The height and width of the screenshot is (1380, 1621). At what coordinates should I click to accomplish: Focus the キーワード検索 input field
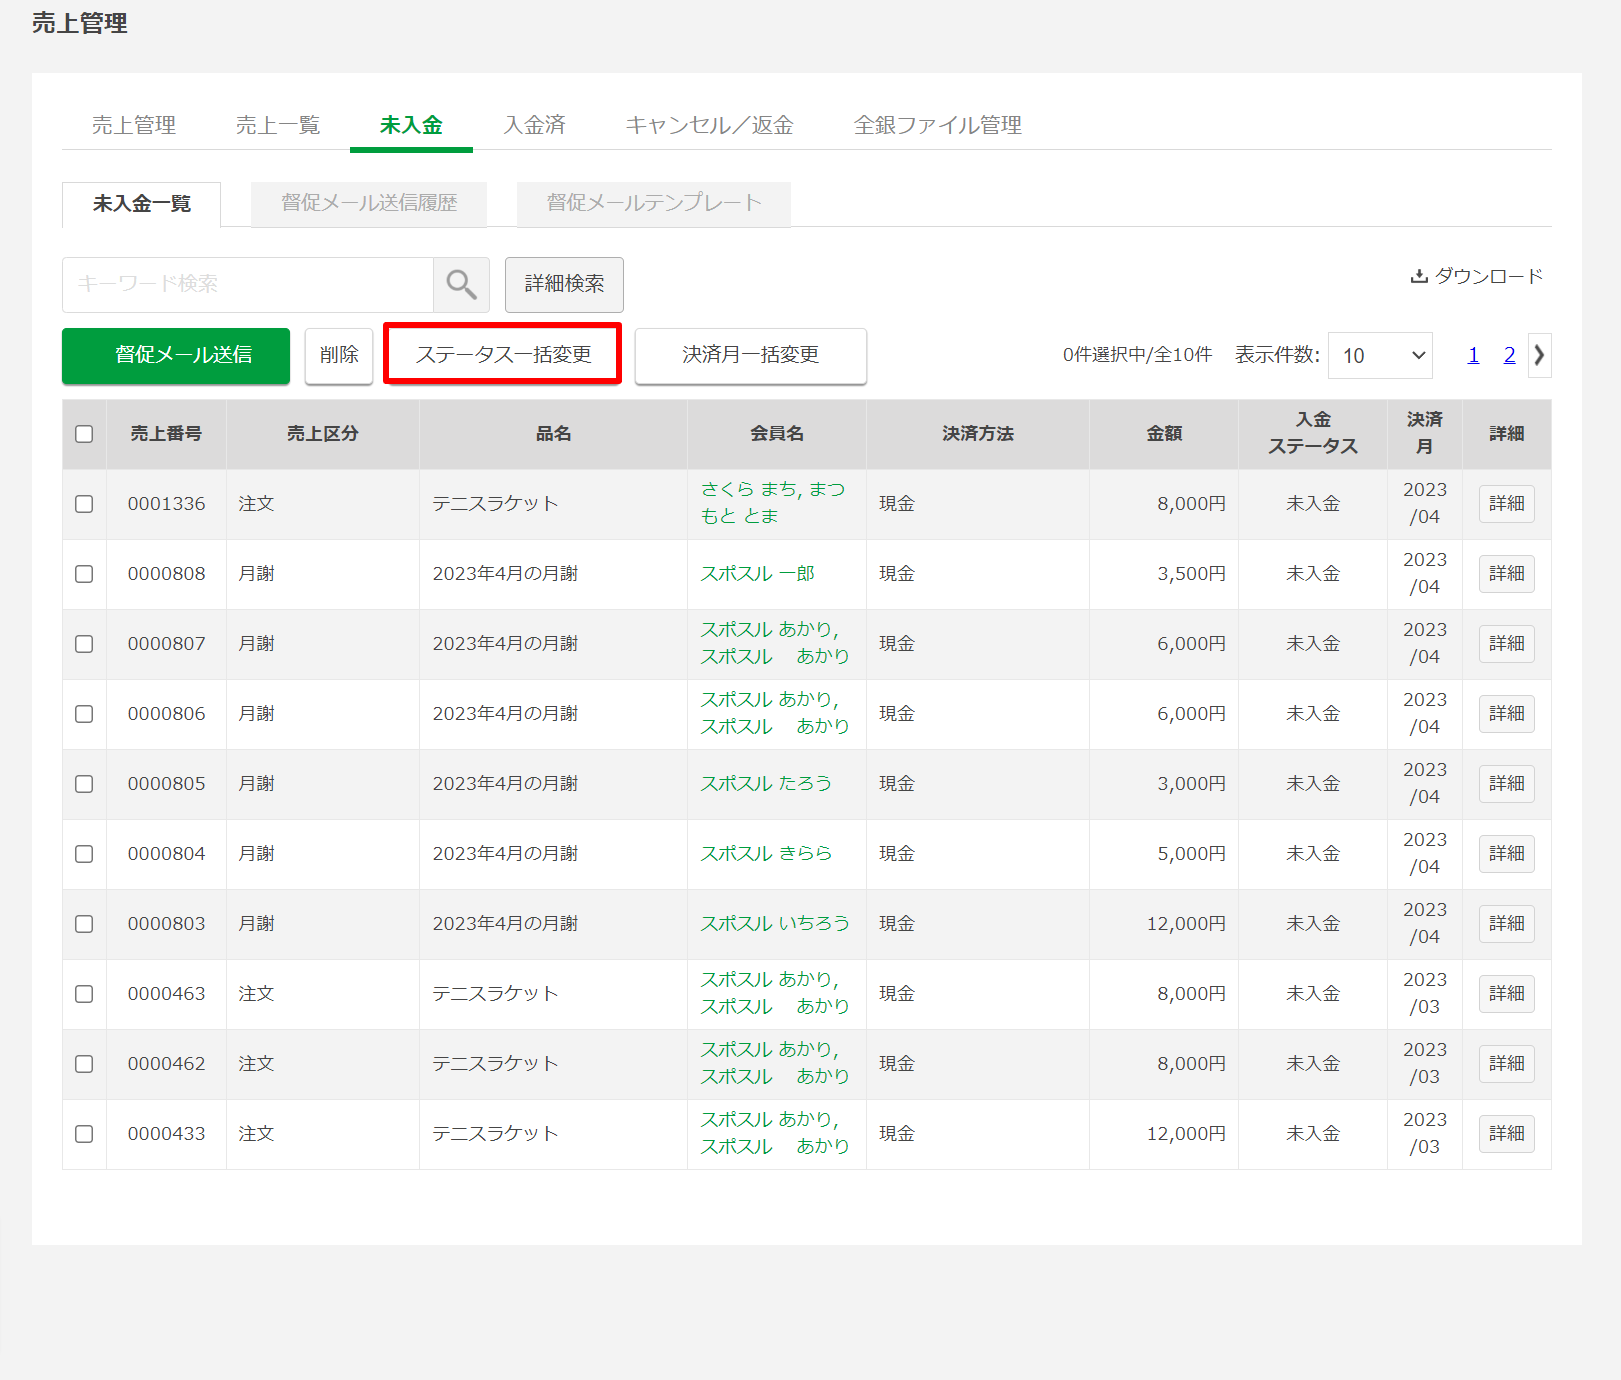[x=248, y=285]
